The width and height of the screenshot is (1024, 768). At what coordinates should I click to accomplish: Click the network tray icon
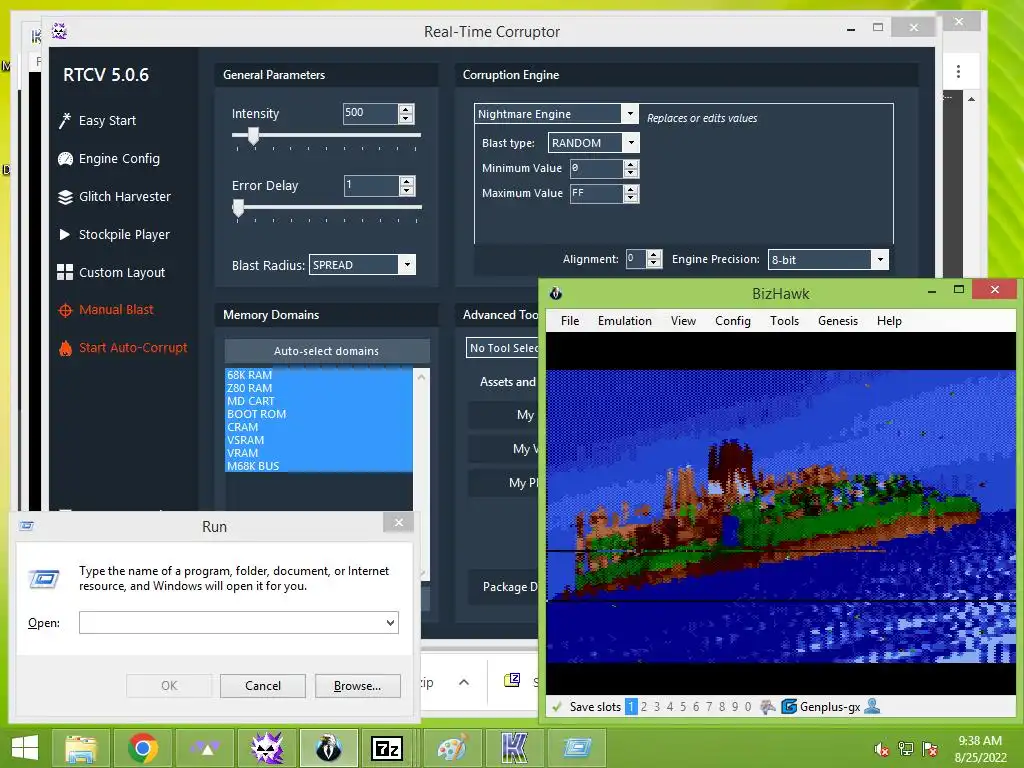[x=906, y=749]
